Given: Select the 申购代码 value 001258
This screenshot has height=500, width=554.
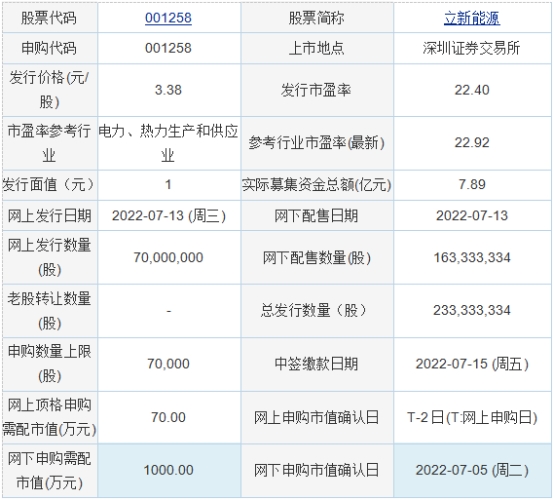Looking at the screenshot, I should (x=168, y=48).
